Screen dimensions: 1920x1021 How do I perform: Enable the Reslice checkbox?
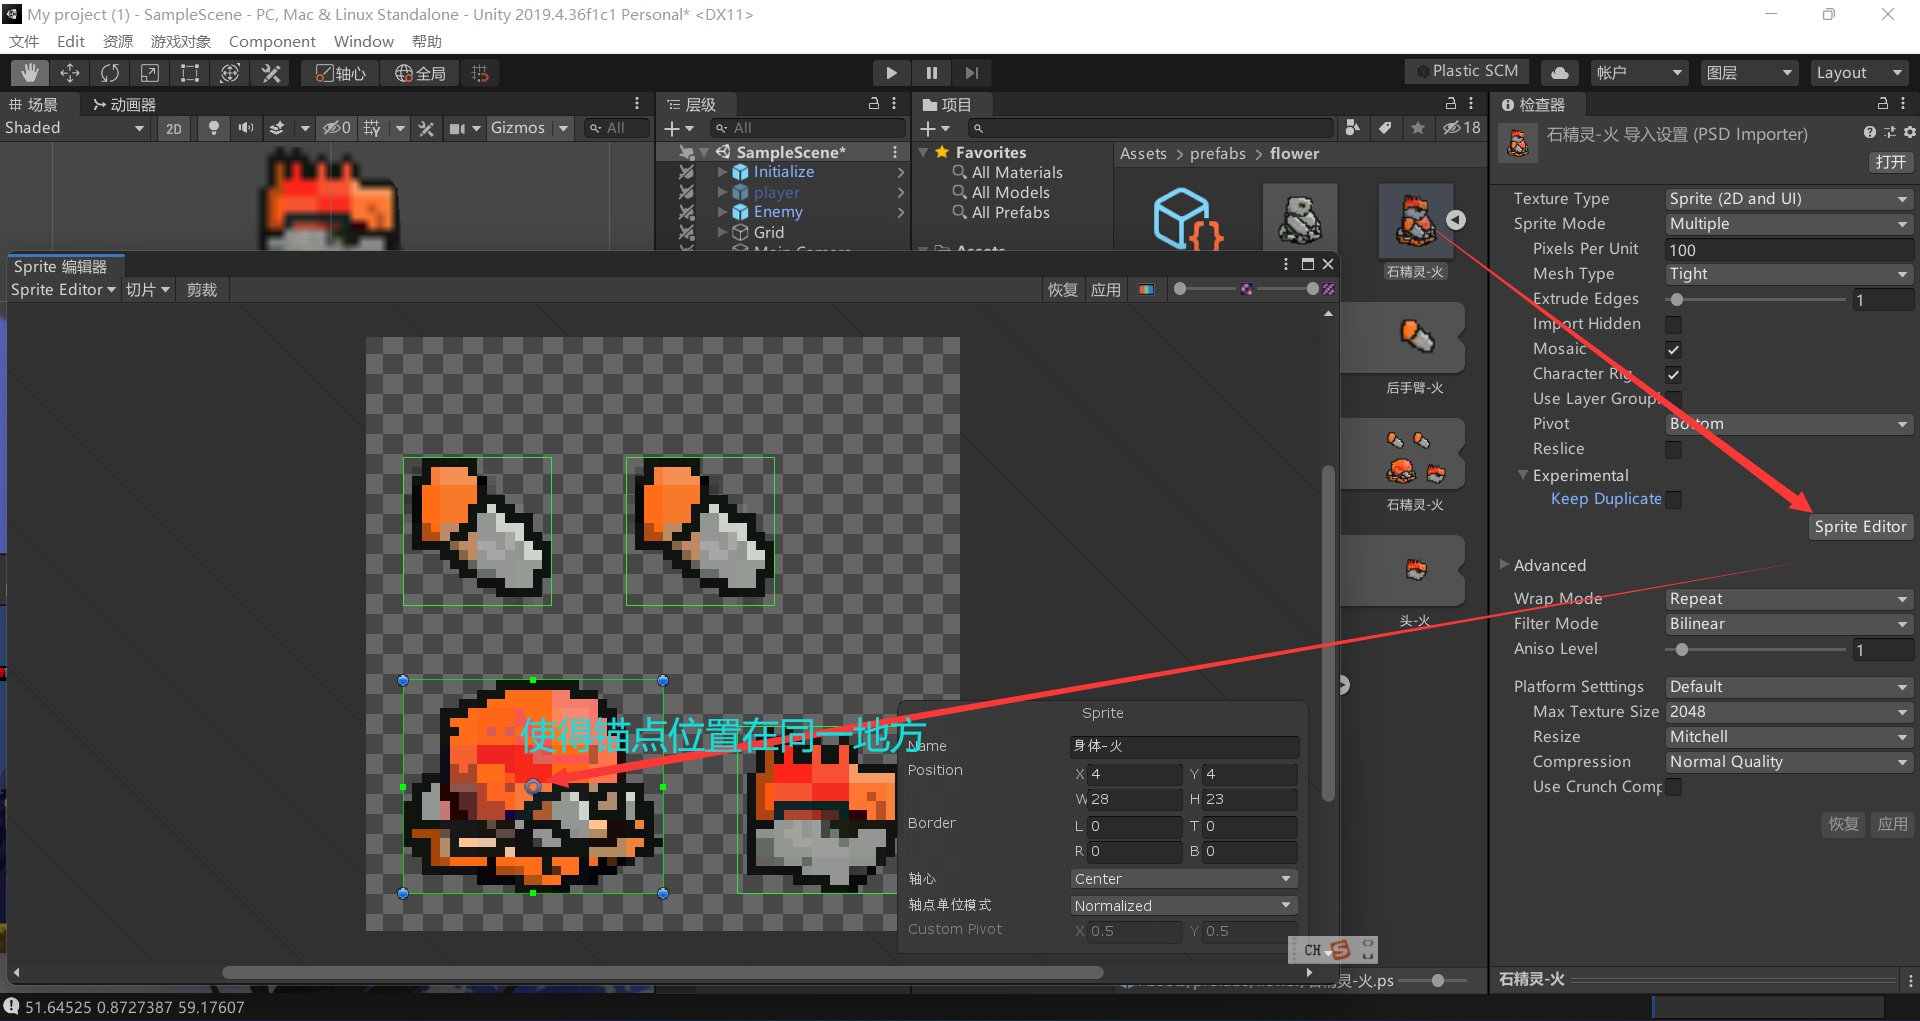coord(1673,449)
